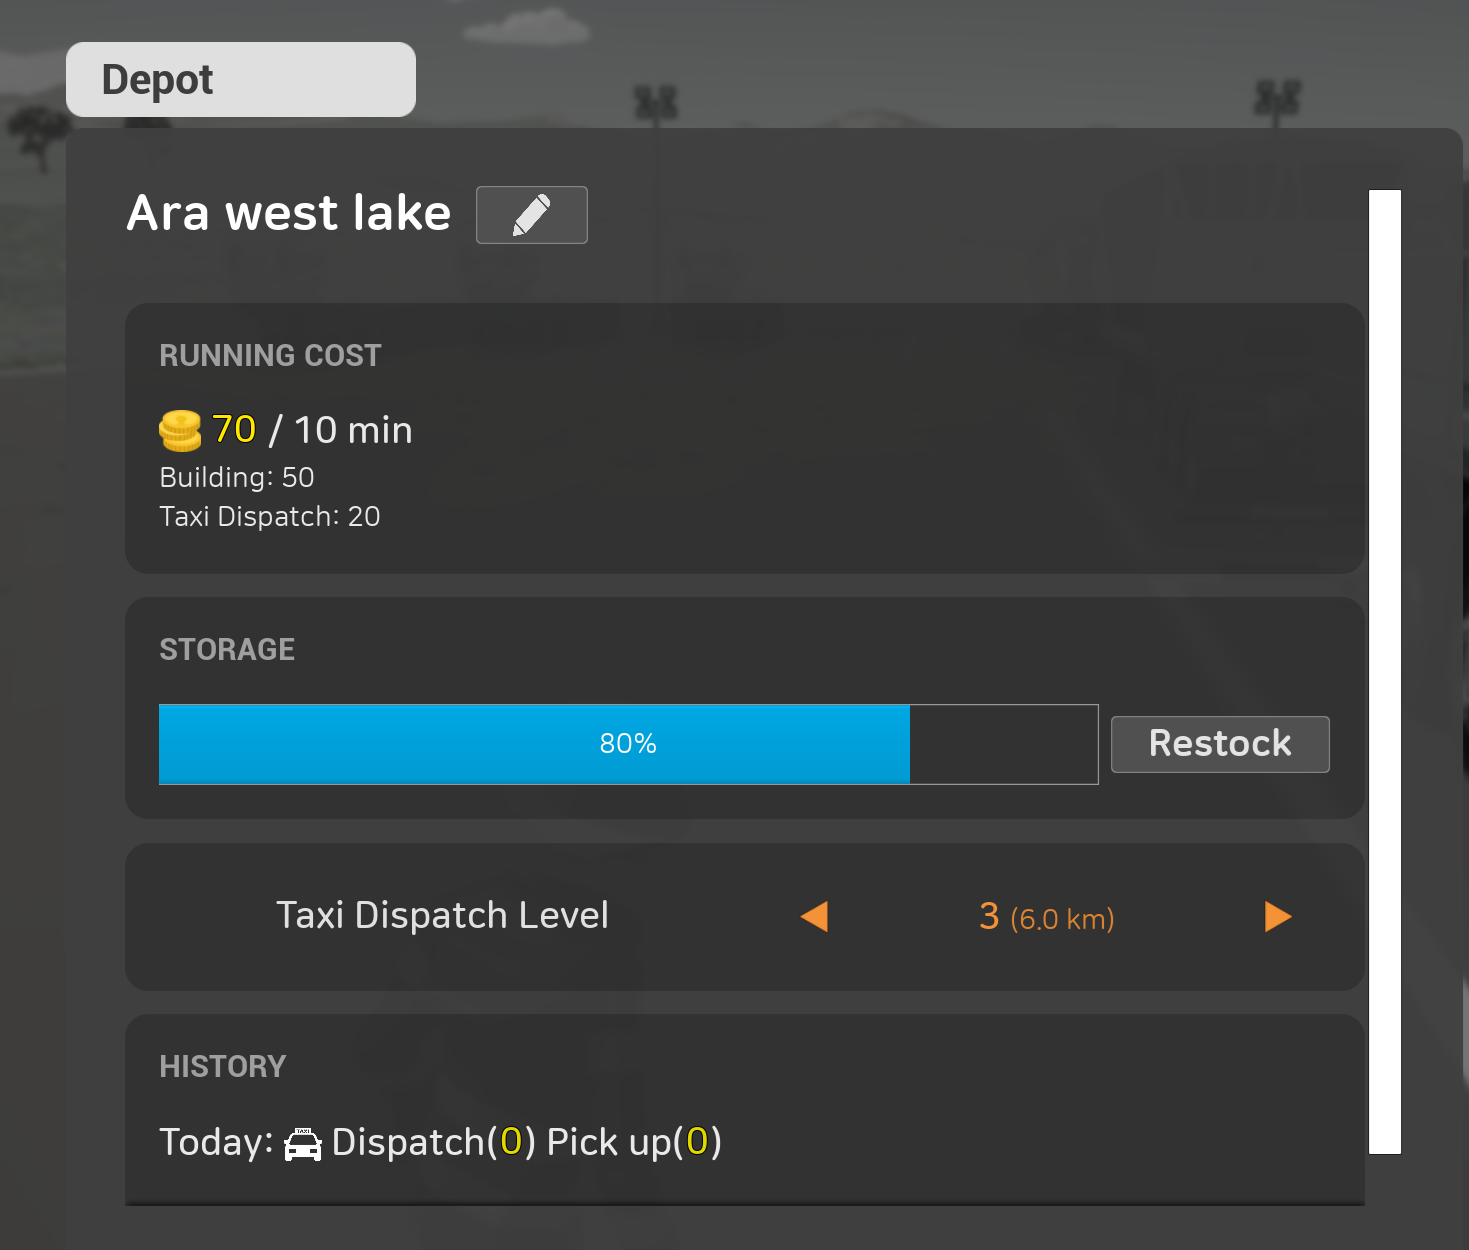Screen dimensions: 1469x1250
Task: Click the "Ara west lake" depot name
Action: pos(289,213)
